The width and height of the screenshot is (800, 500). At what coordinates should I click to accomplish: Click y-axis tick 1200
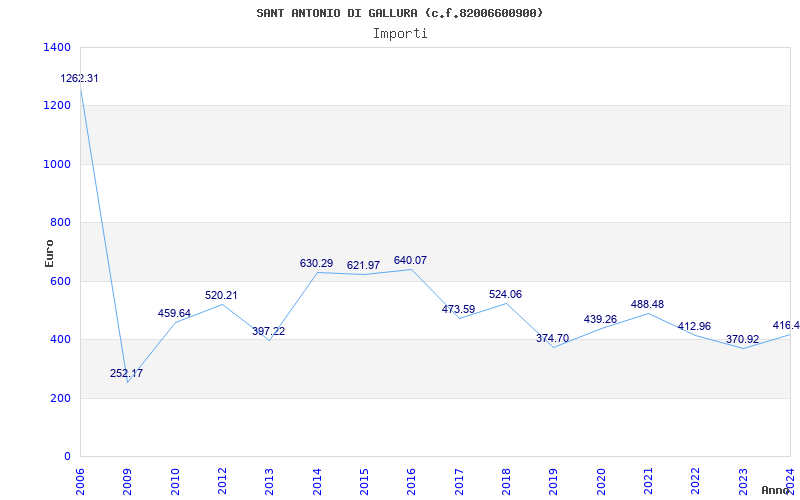(57, 106)
